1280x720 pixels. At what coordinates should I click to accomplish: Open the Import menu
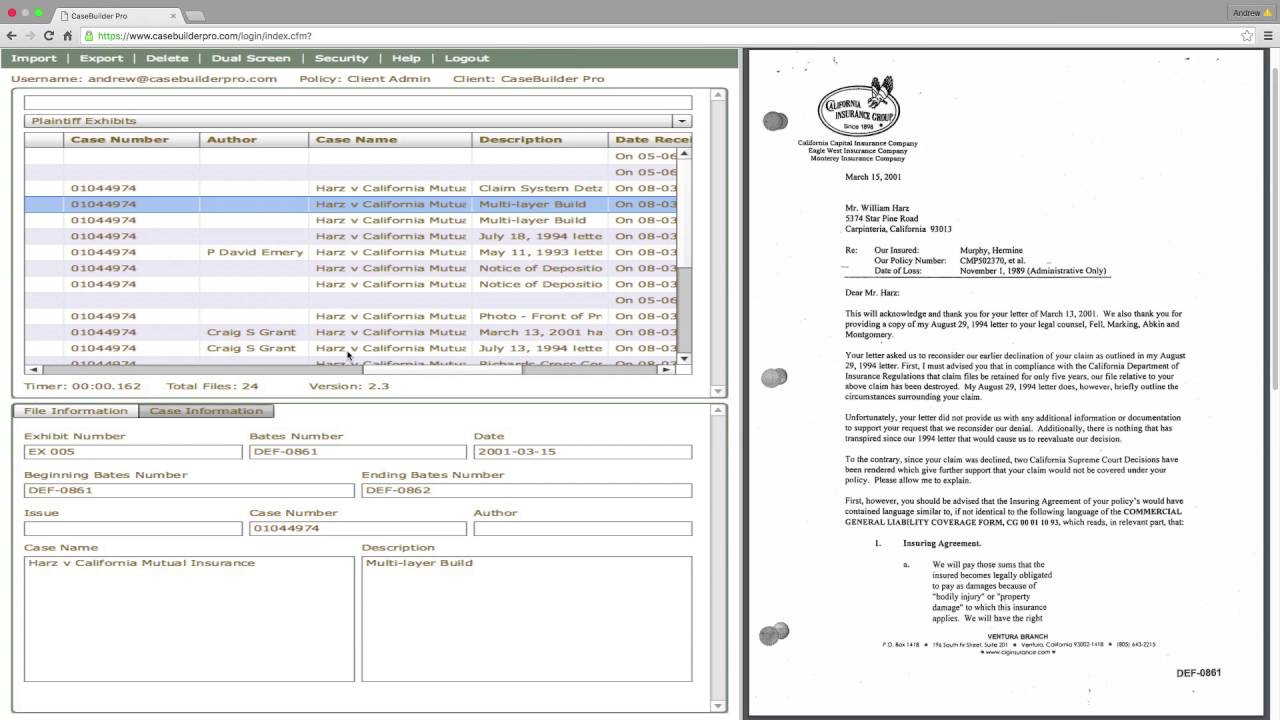click(x=34, y=58)
